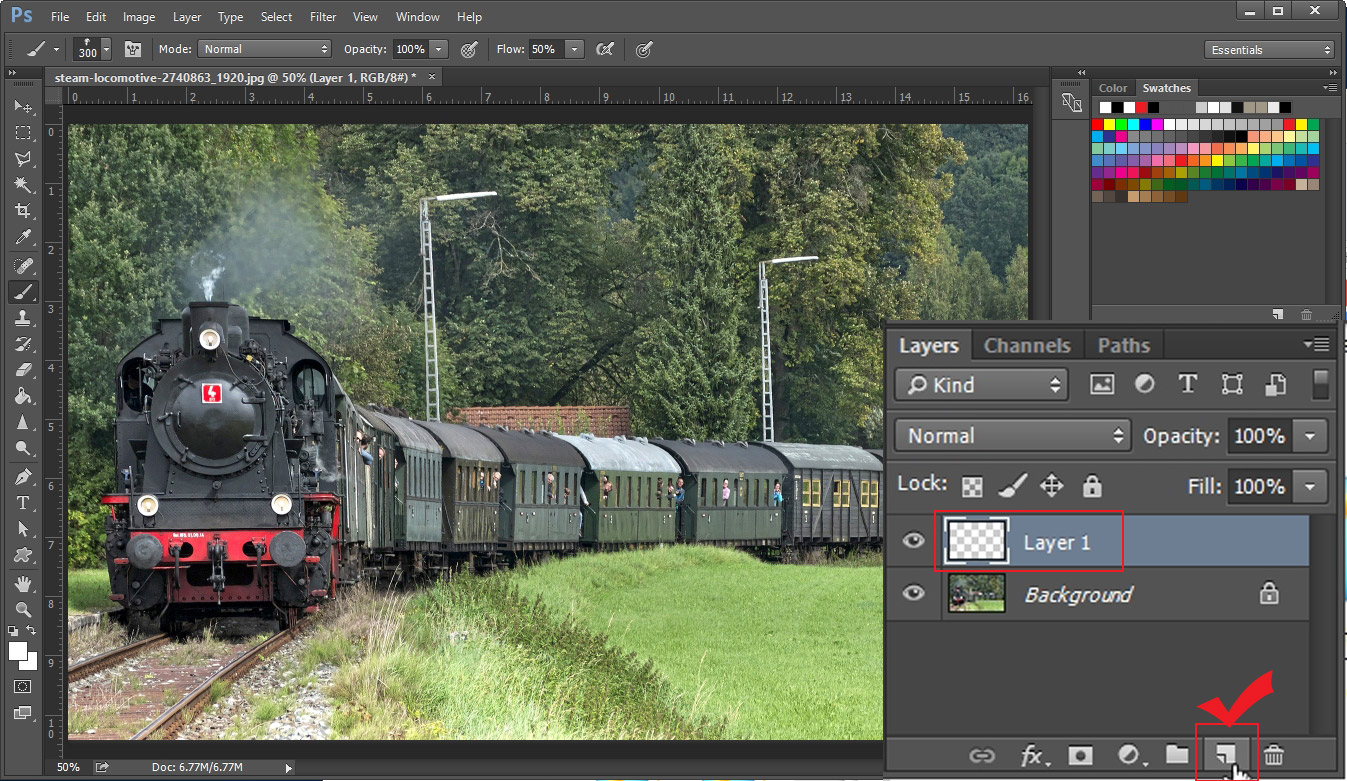Filter layers for pixel layers

point(1102,385)
